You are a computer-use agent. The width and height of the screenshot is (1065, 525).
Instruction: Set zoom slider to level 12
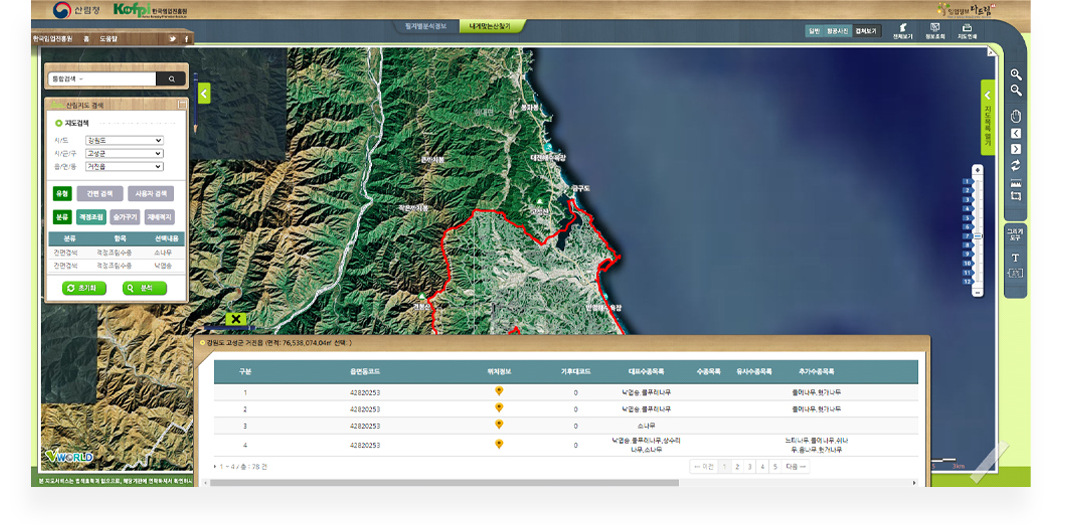tap(967, 281)
